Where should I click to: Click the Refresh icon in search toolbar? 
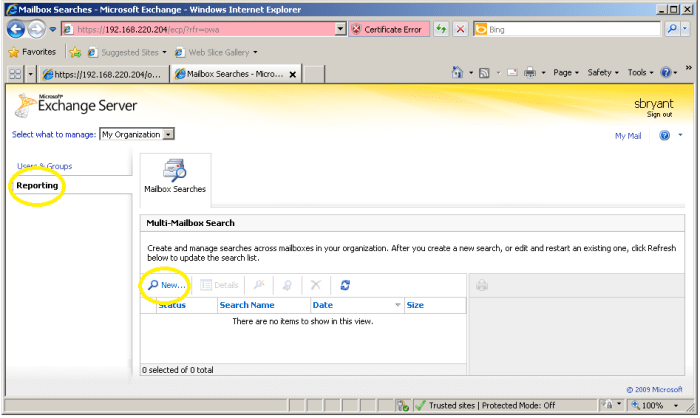(x=345, y=285)
